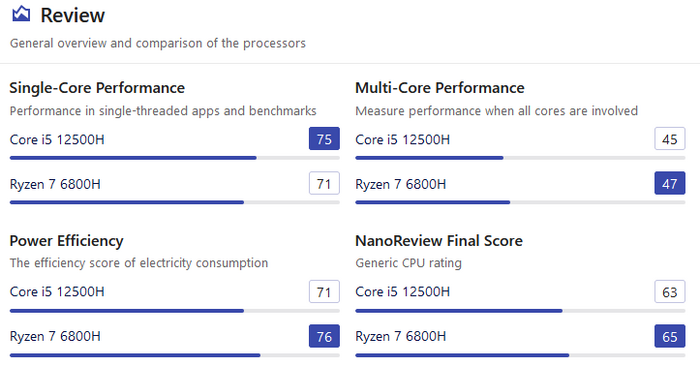Click Ryzen 7 6800H final score 65
This screenshot has height=366, width=700.
pos(670,336)
